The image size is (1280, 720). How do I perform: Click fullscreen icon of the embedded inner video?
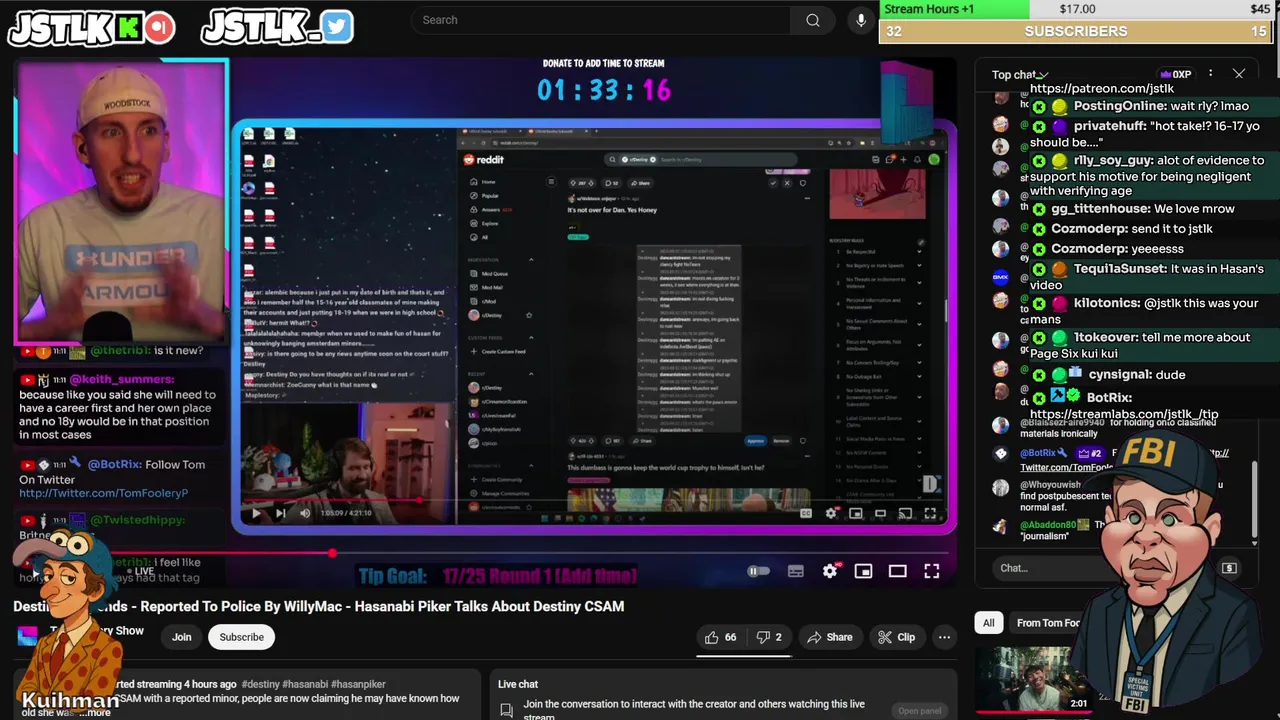929,513
